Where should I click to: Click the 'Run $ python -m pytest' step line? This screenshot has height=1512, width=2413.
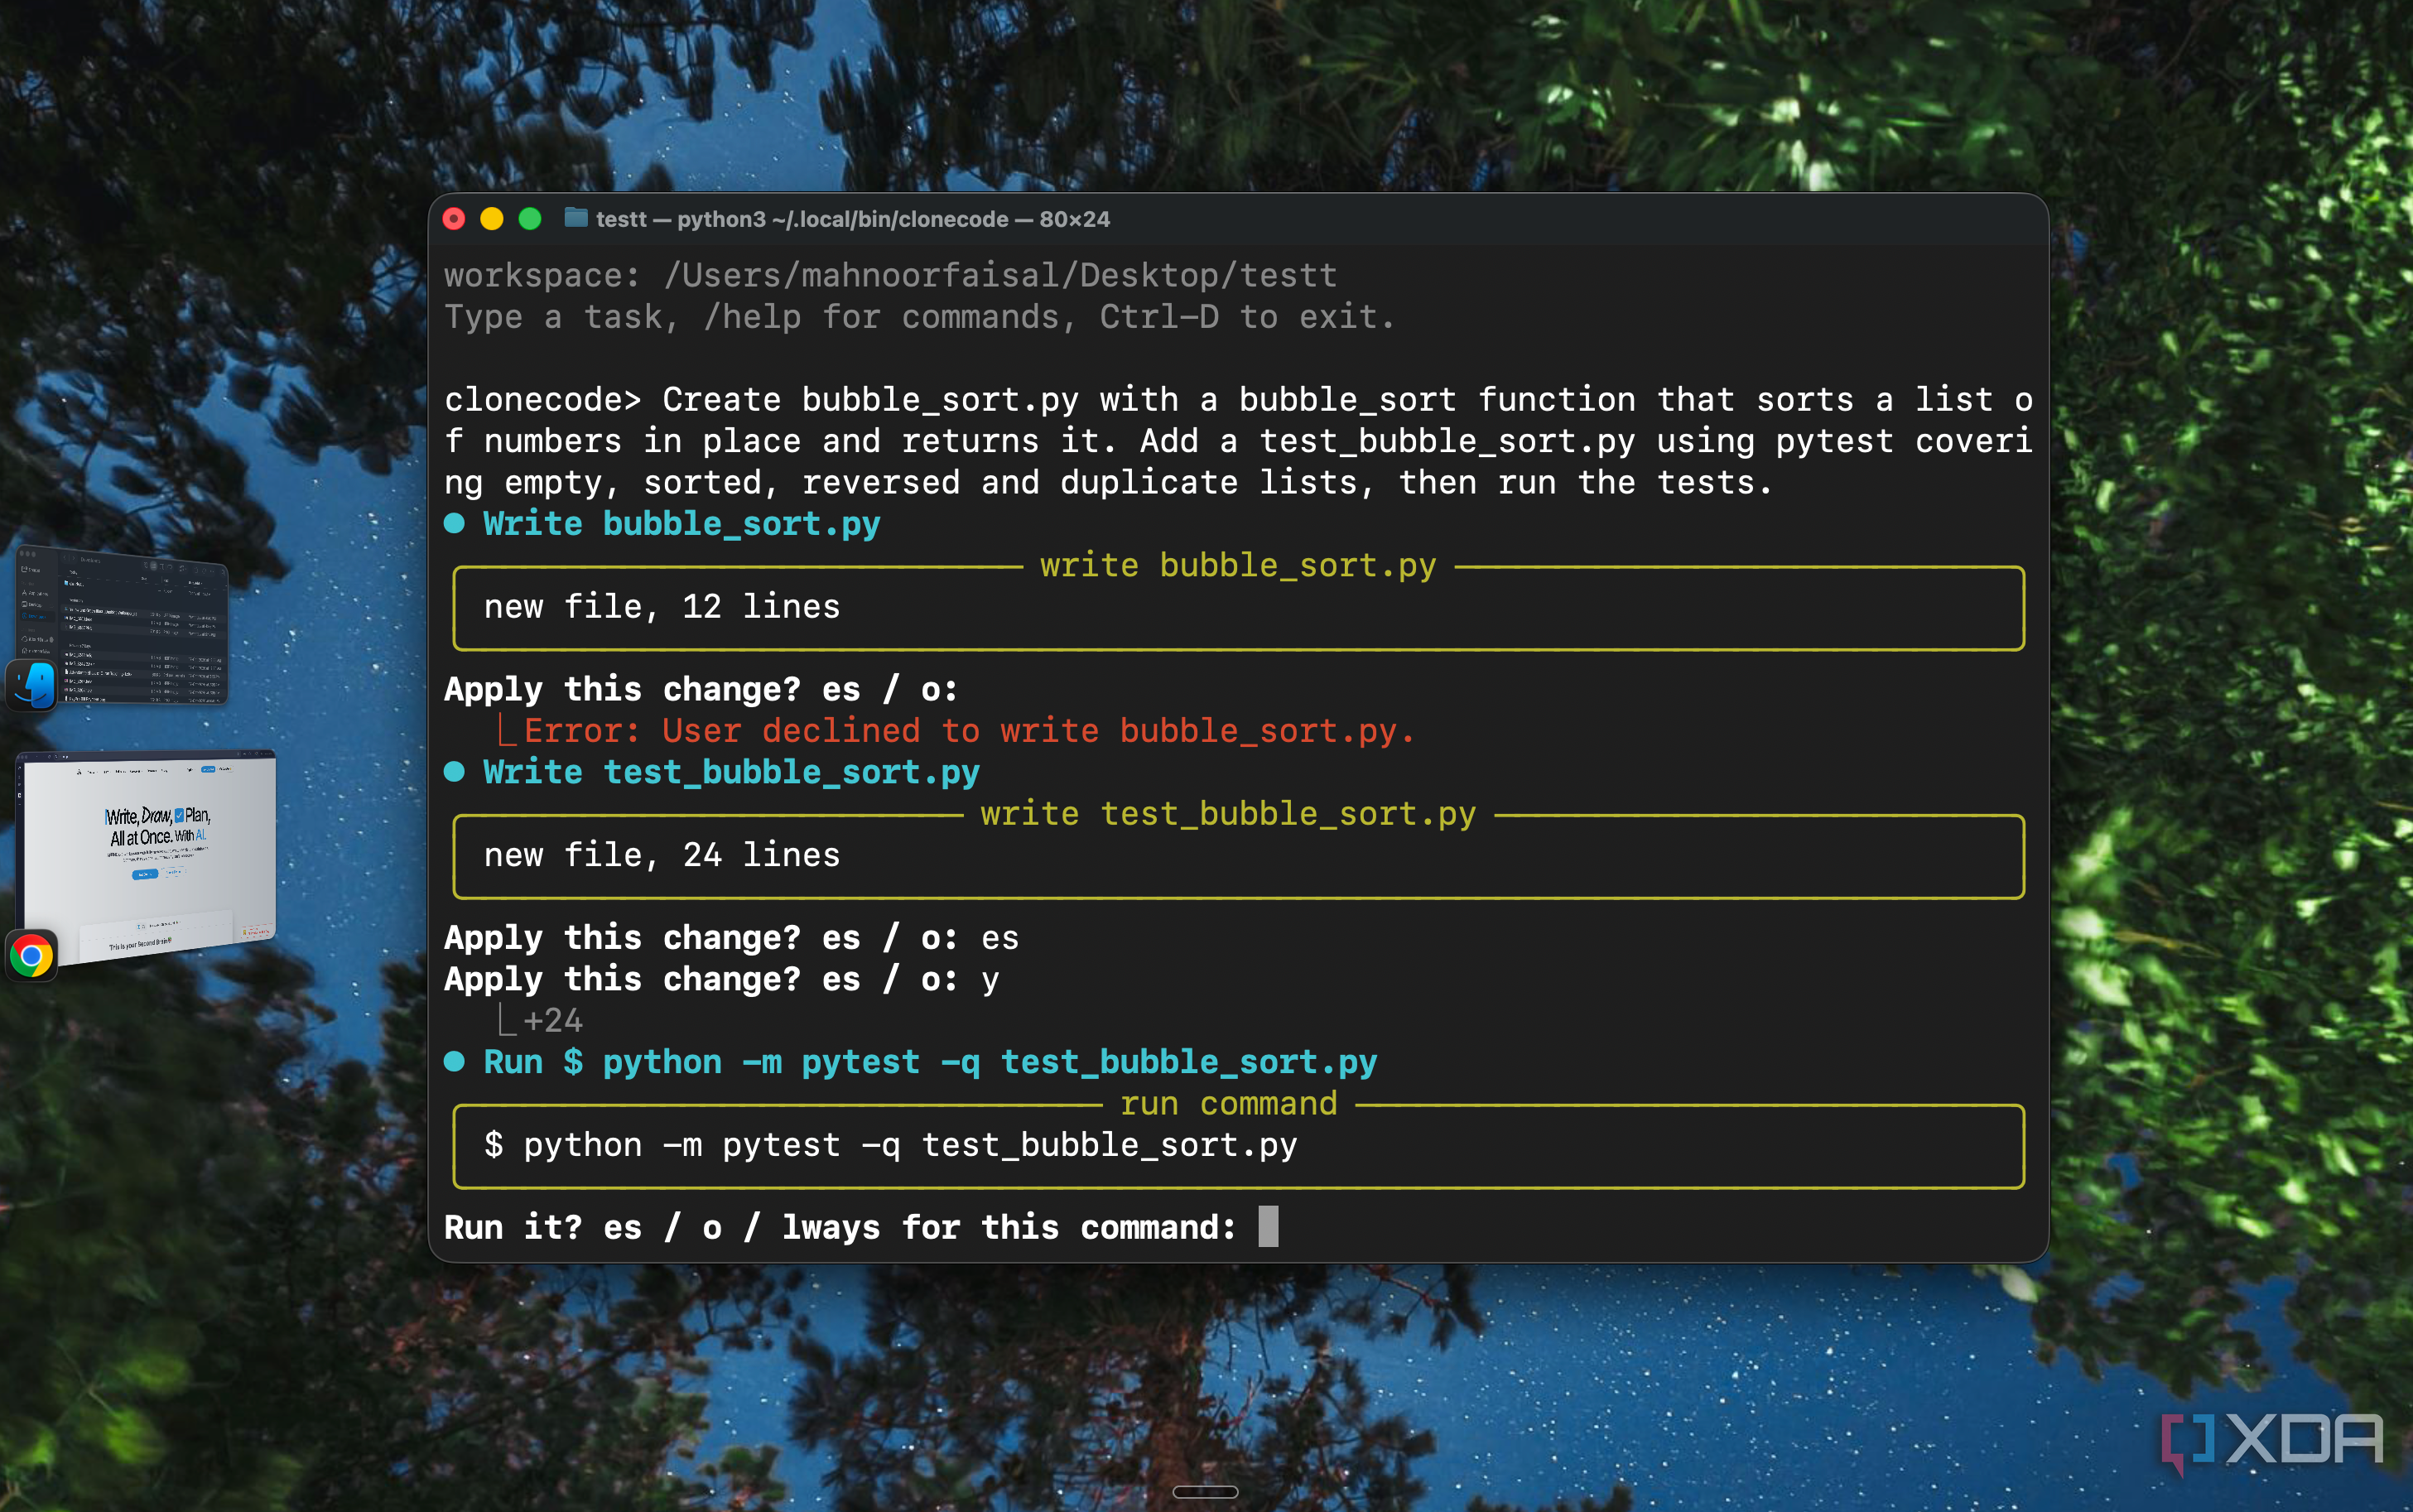(910, 1062)
